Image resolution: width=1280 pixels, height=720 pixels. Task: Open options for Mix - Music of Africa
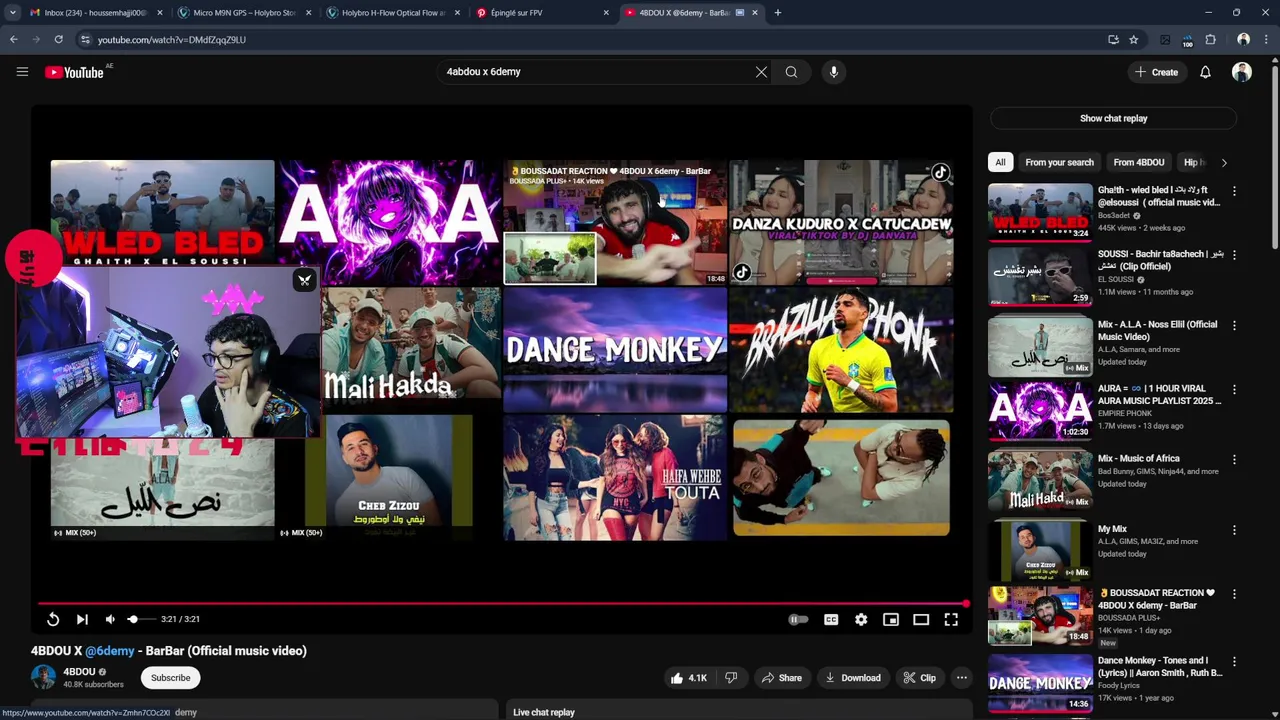pos(1234,460)
